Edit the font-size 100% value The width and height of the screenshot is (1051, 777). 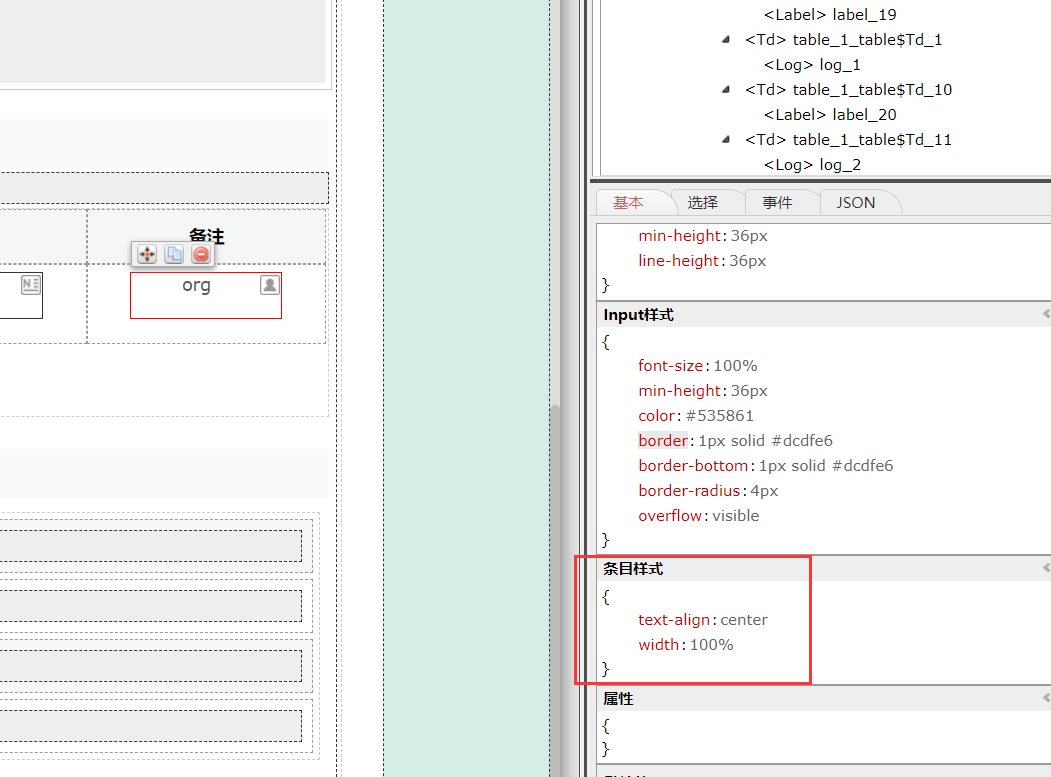coord(735,366)
